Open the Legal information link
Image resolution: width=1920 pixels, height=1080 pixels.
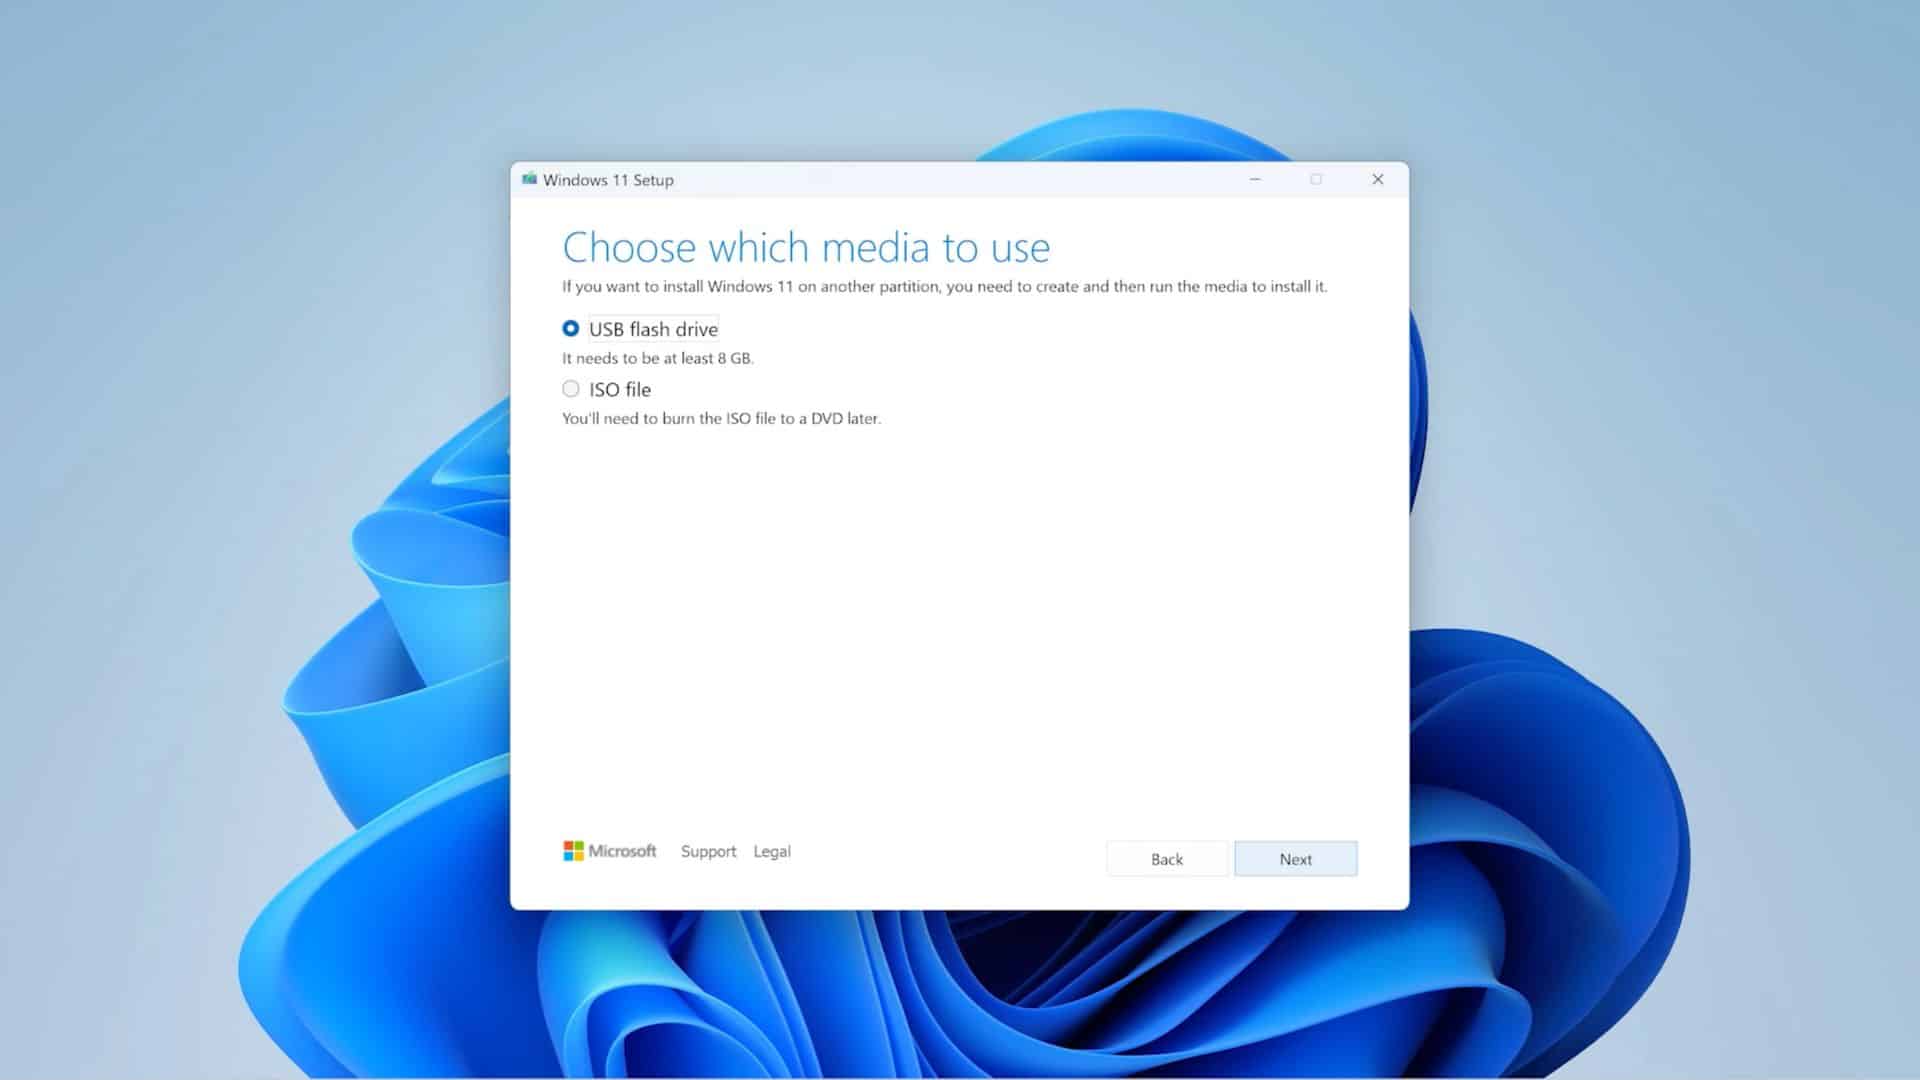coord(771,851)
